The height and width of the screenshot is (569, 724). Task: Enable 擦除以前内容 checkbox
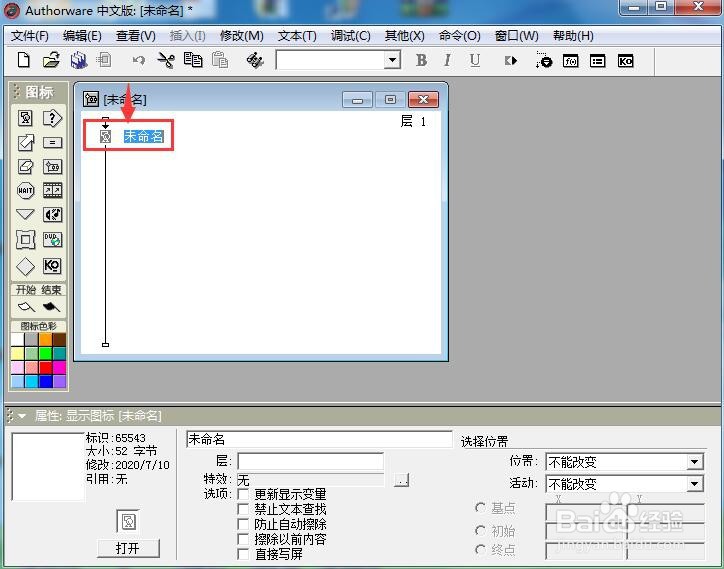coord(243,539)
